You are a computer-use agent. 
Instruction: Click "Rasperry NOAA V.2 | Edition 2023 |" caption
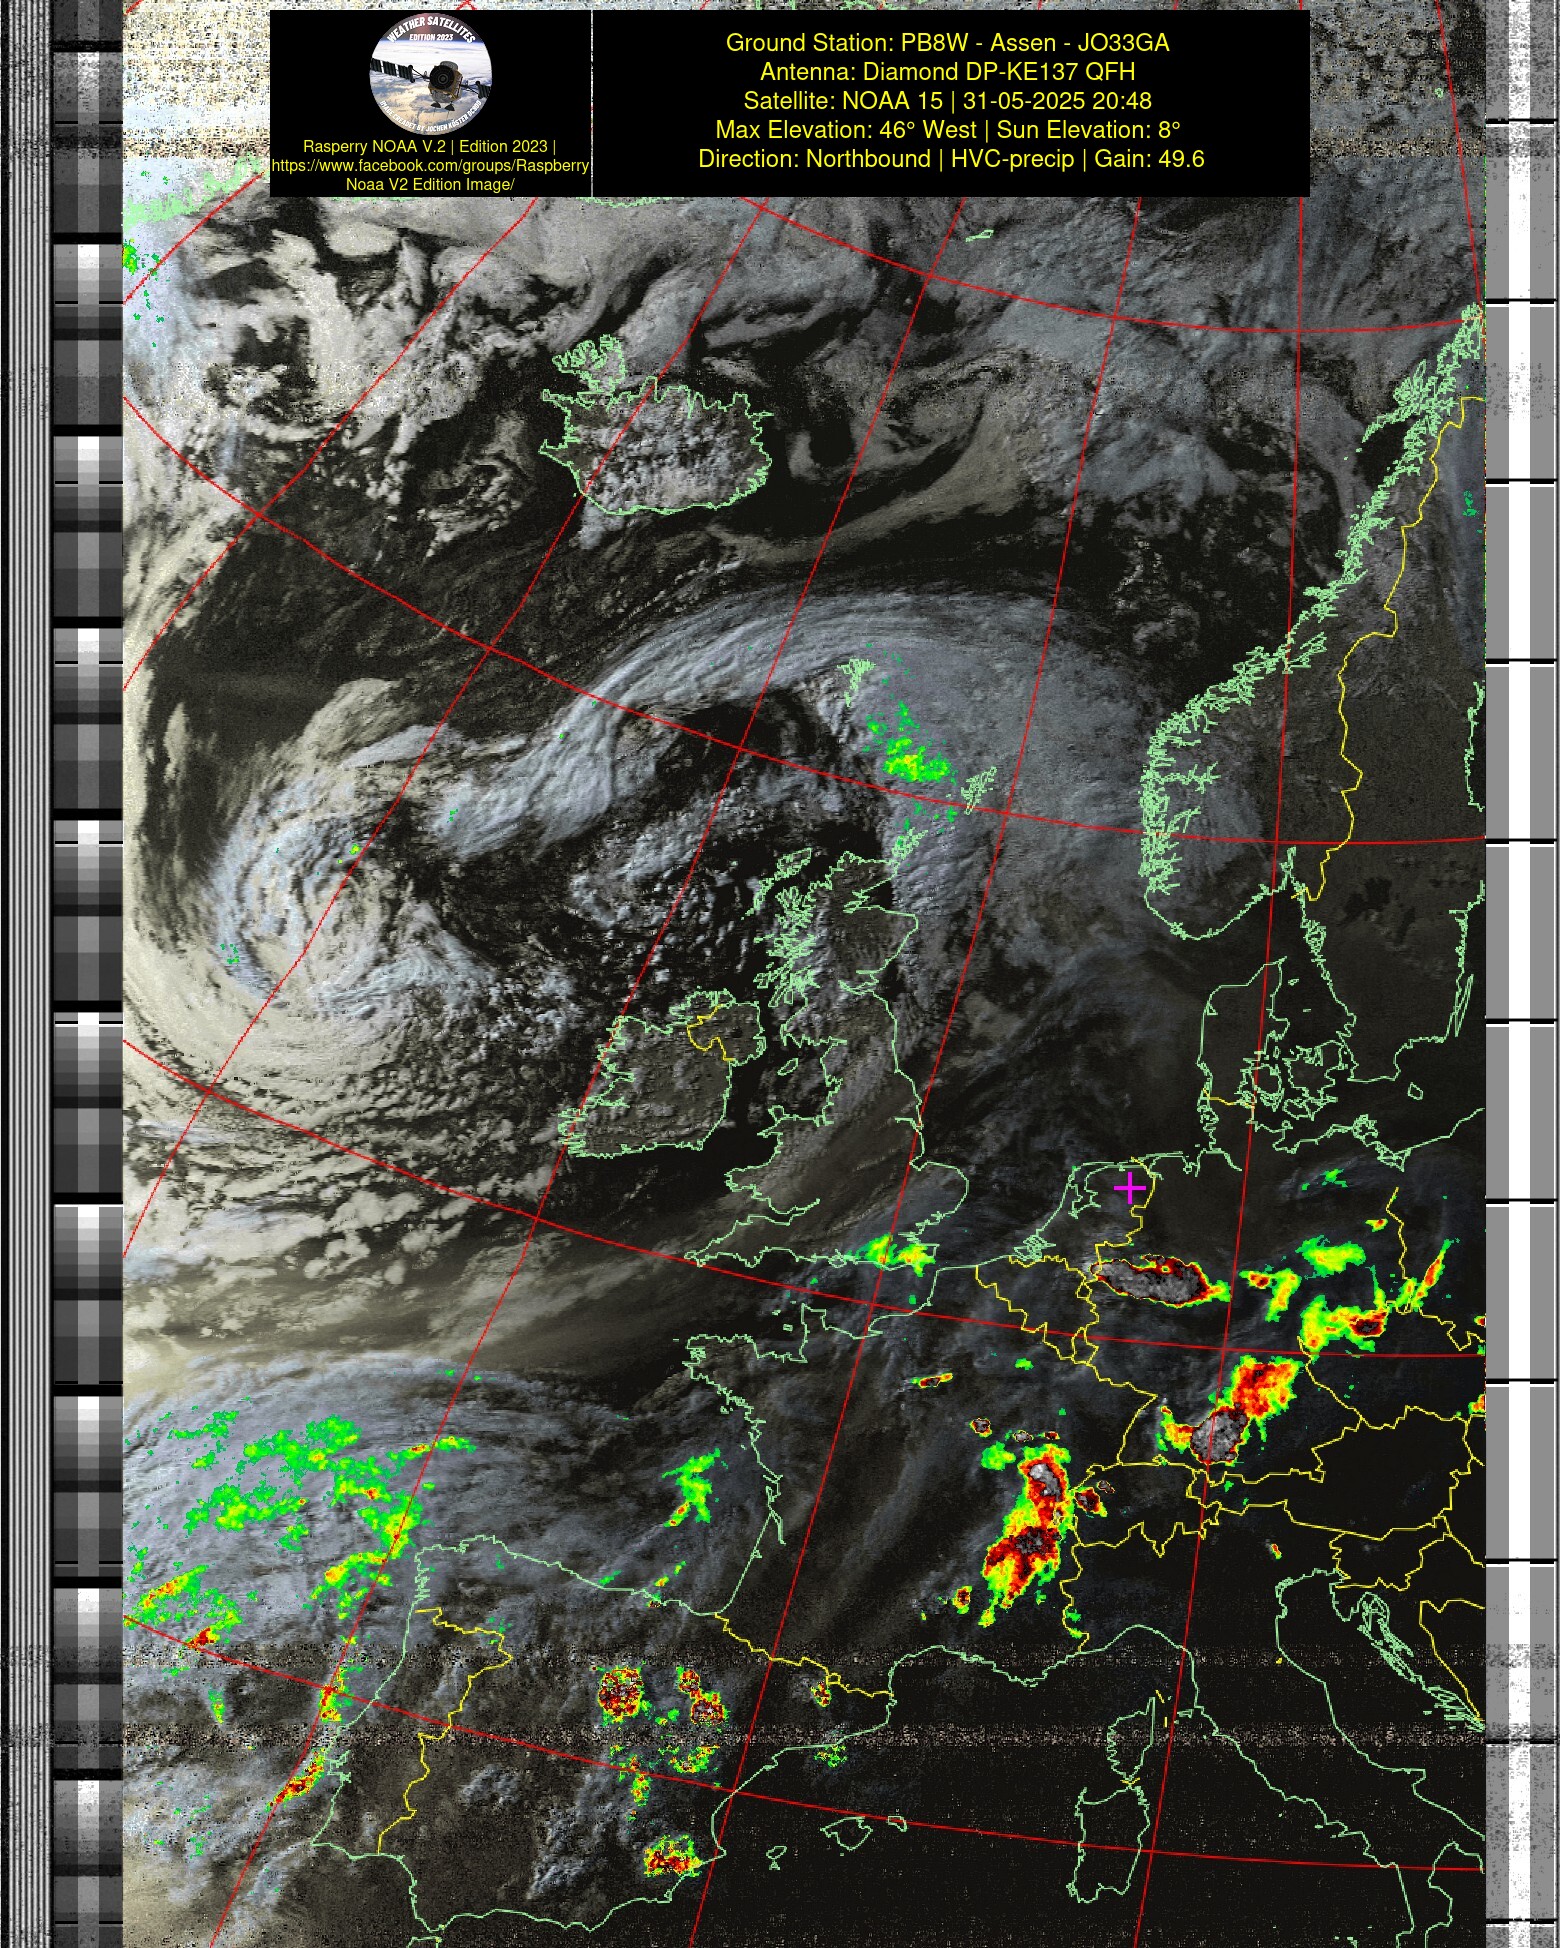coord(429,146)
